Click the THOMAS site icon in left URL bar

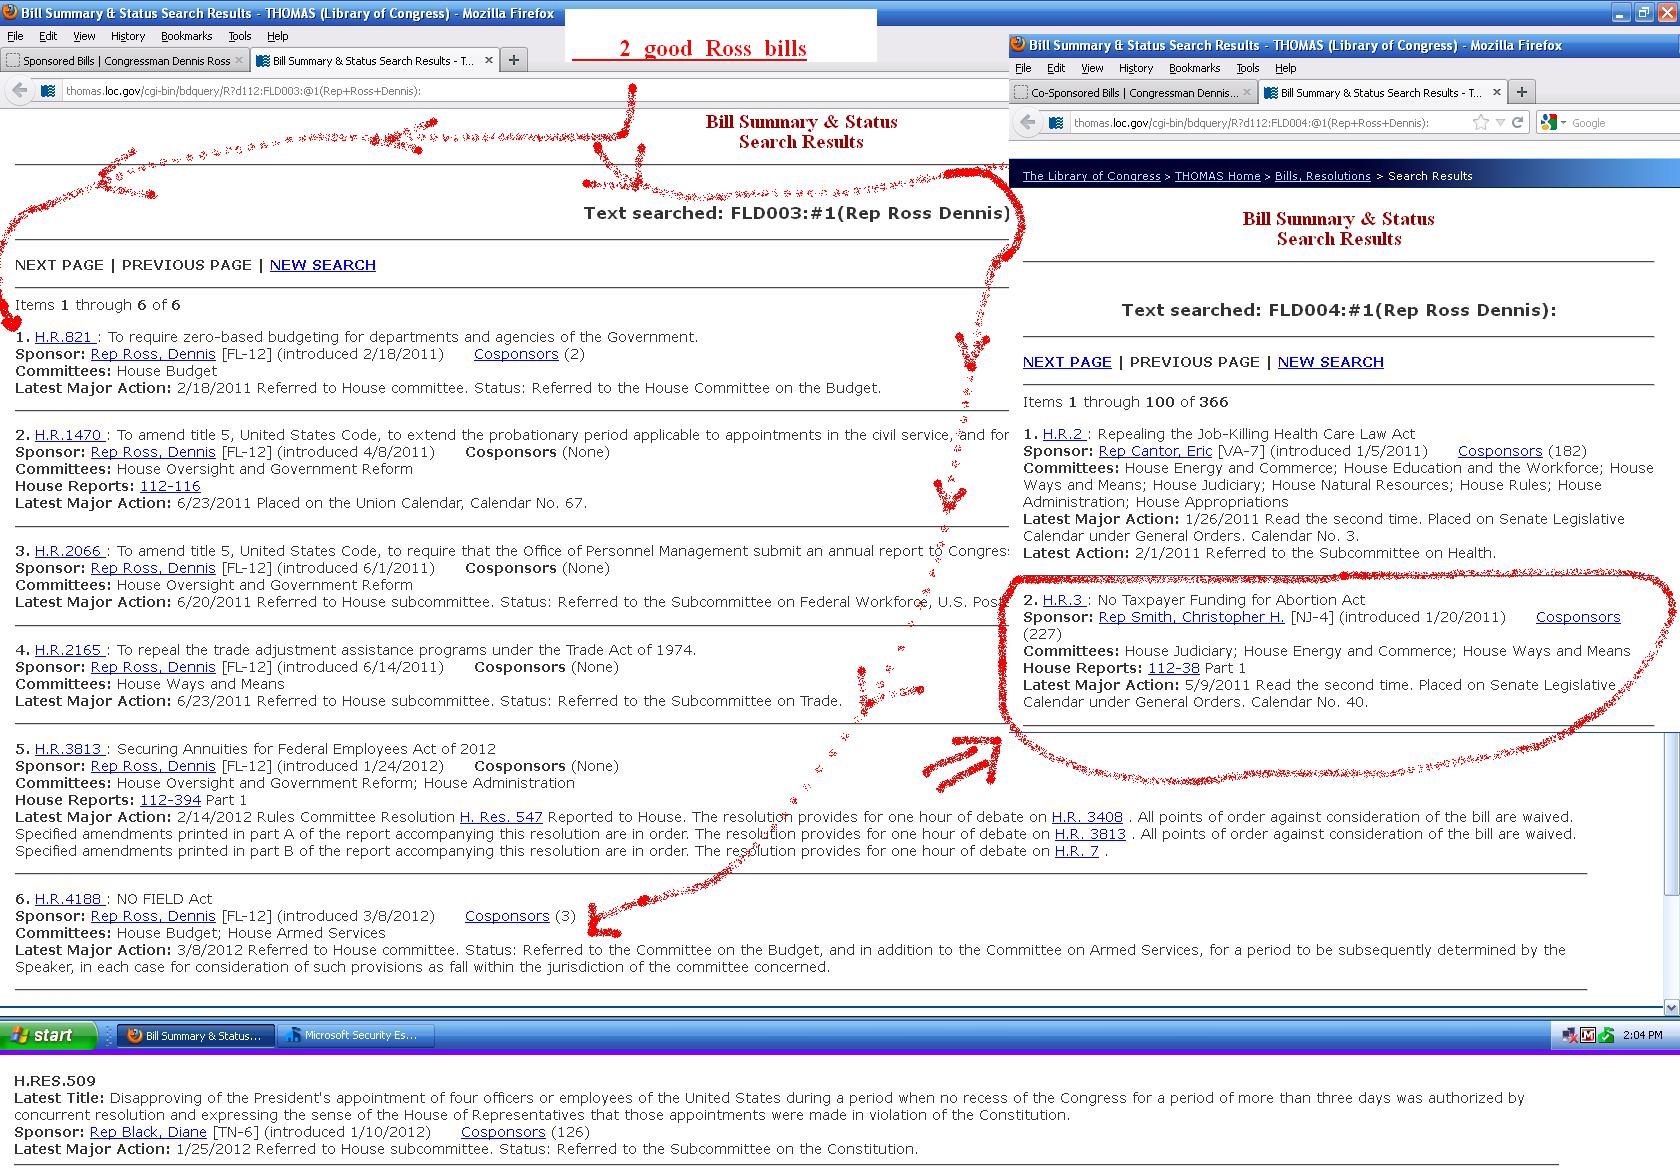[x=48, y=91]
